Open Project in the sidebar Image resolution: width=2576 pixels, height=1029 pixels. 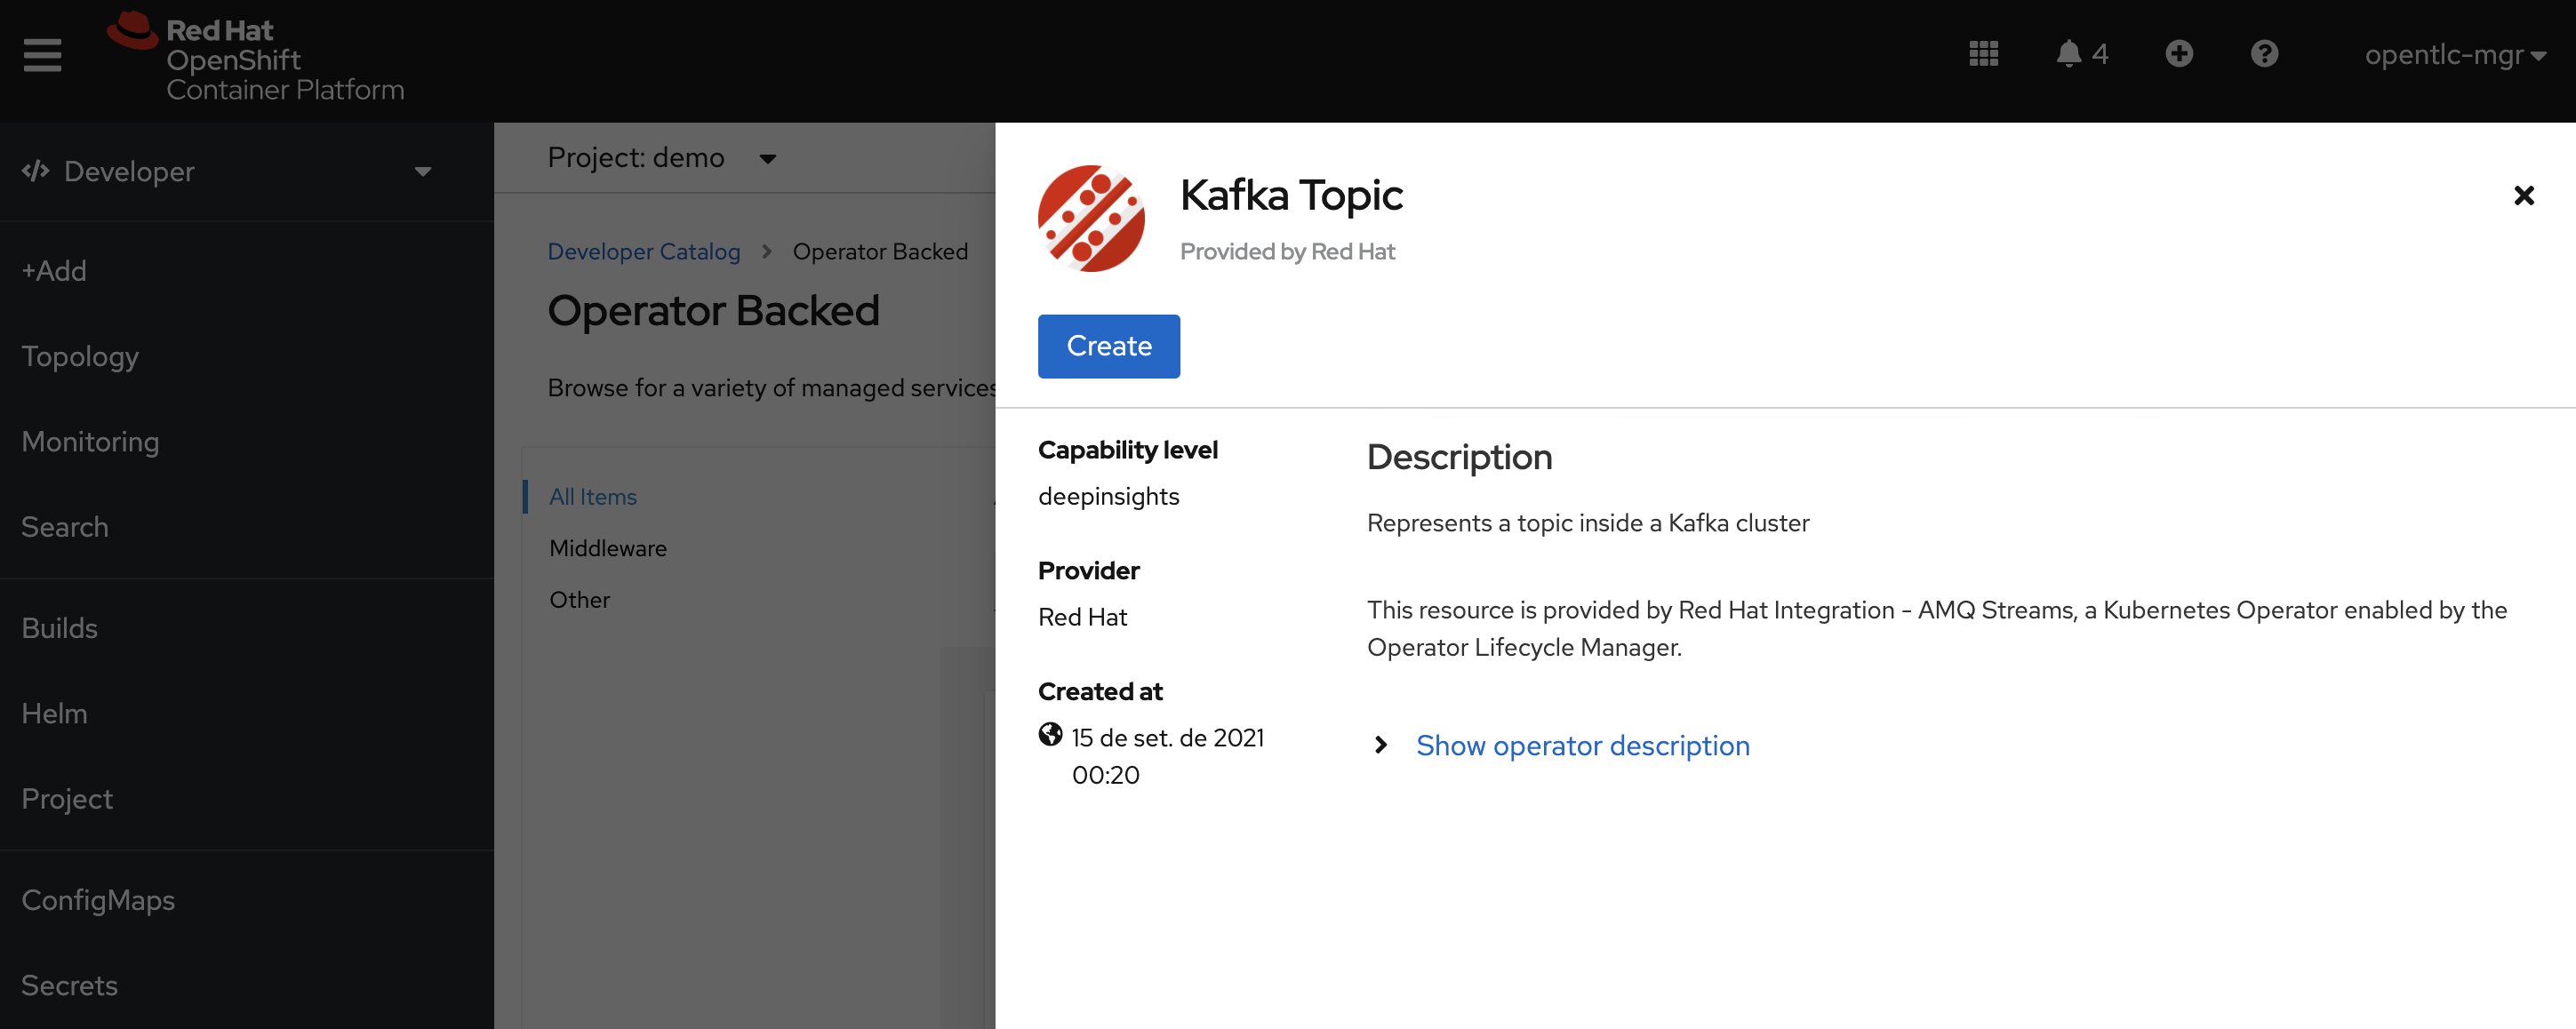67,799
